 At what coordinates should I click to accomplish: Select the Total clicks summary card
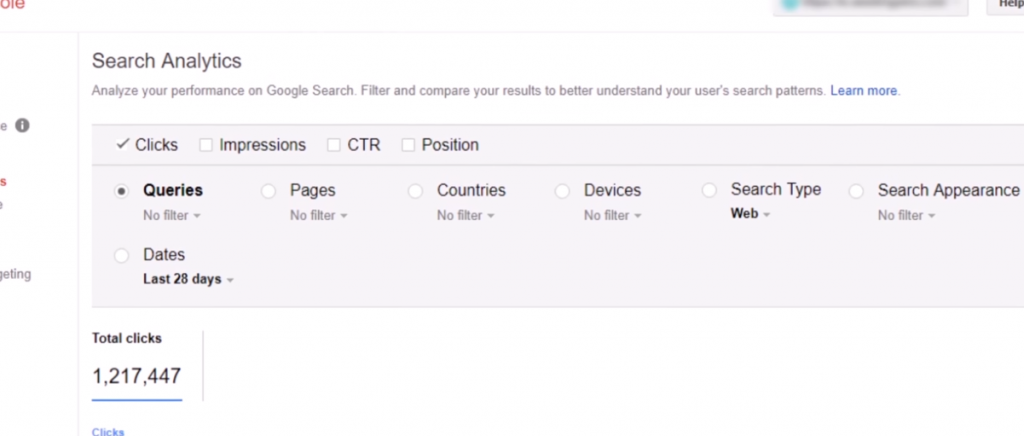coord(137,365)
